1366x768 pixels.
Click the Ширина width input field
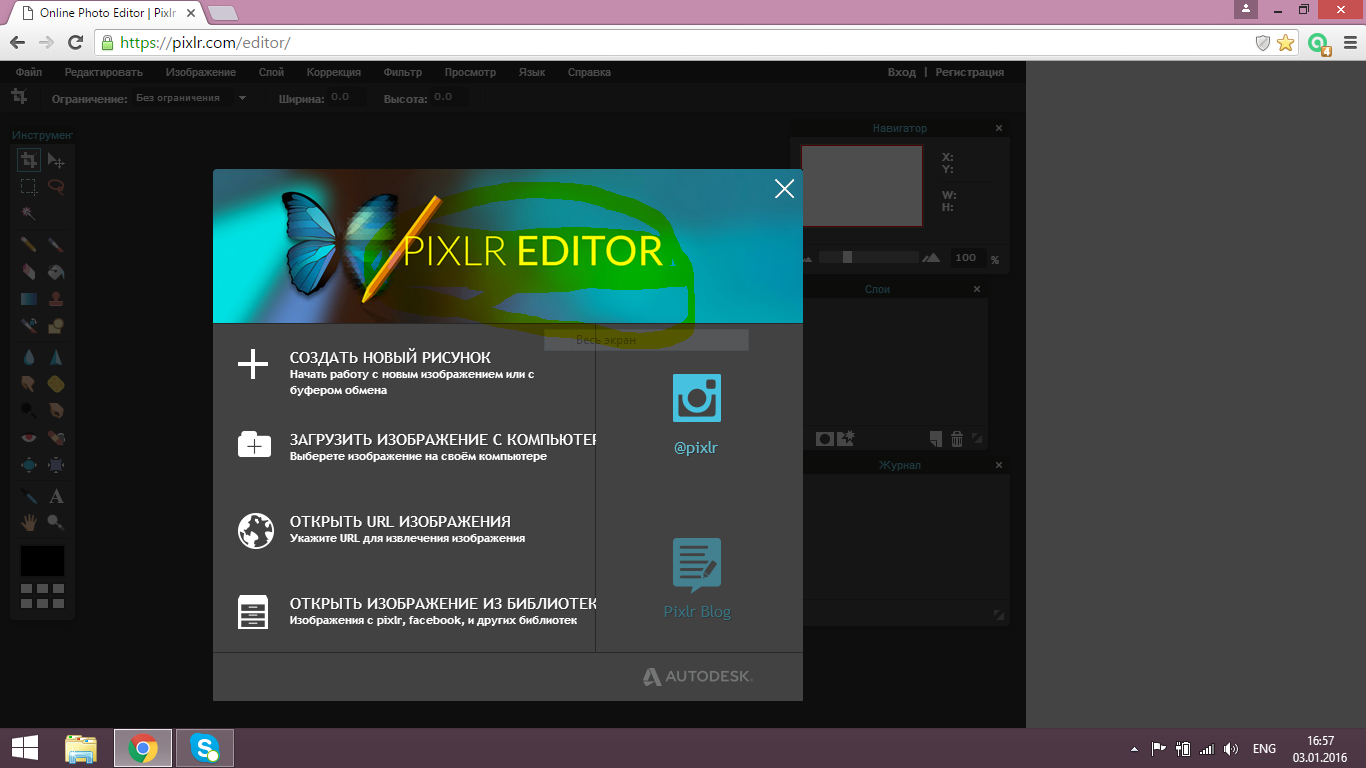click(x=346, y=98)
